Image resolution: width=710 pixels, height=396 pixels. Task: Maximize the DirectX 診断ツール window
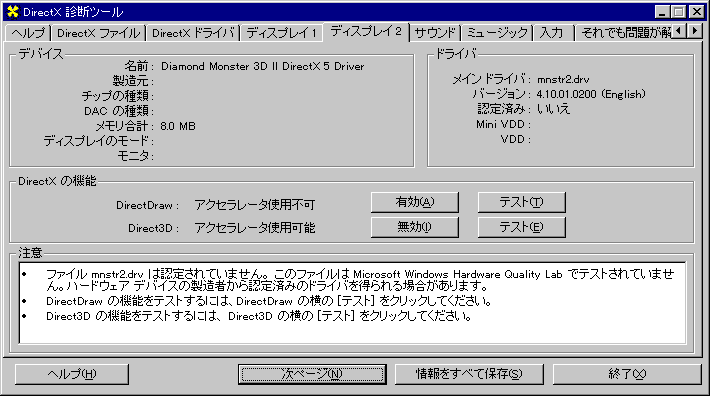[x=678, y=12]
